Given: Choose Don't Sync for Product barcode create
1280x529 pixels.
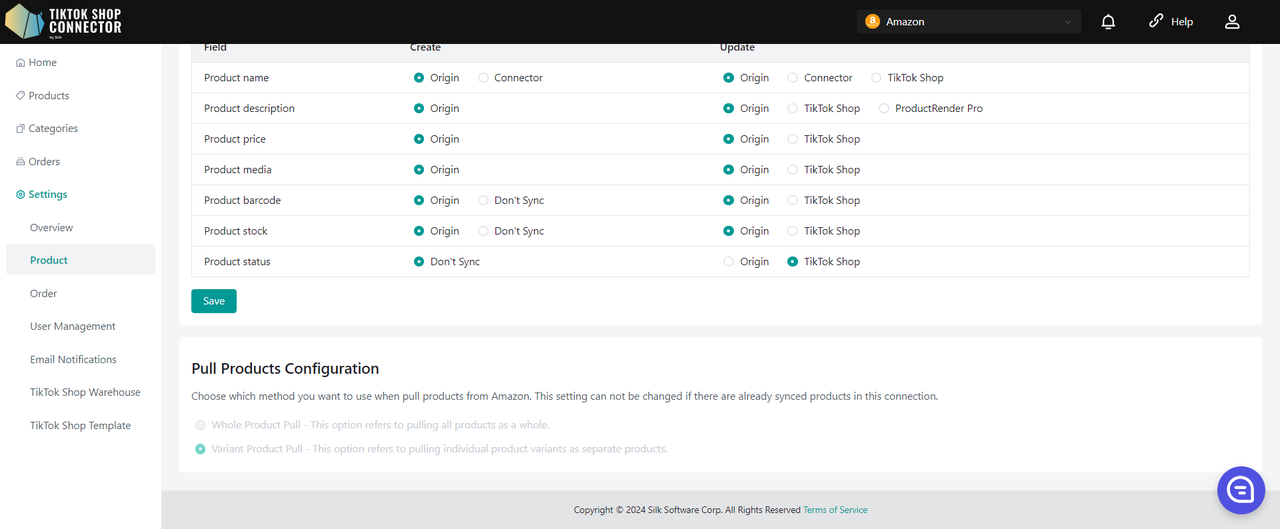Looking at the screenshot, I should pyautogui.click(x=484, y=201).
